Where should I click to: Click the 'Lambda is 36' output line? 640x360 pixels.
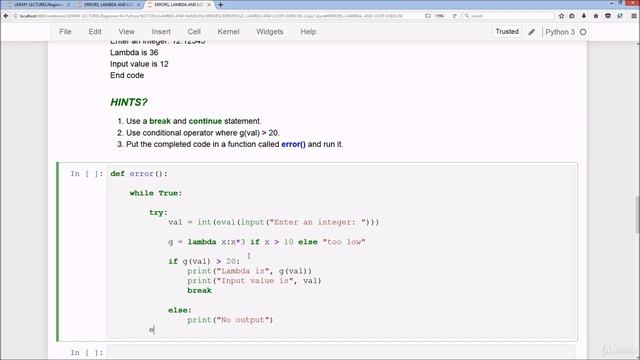(134, 53)
